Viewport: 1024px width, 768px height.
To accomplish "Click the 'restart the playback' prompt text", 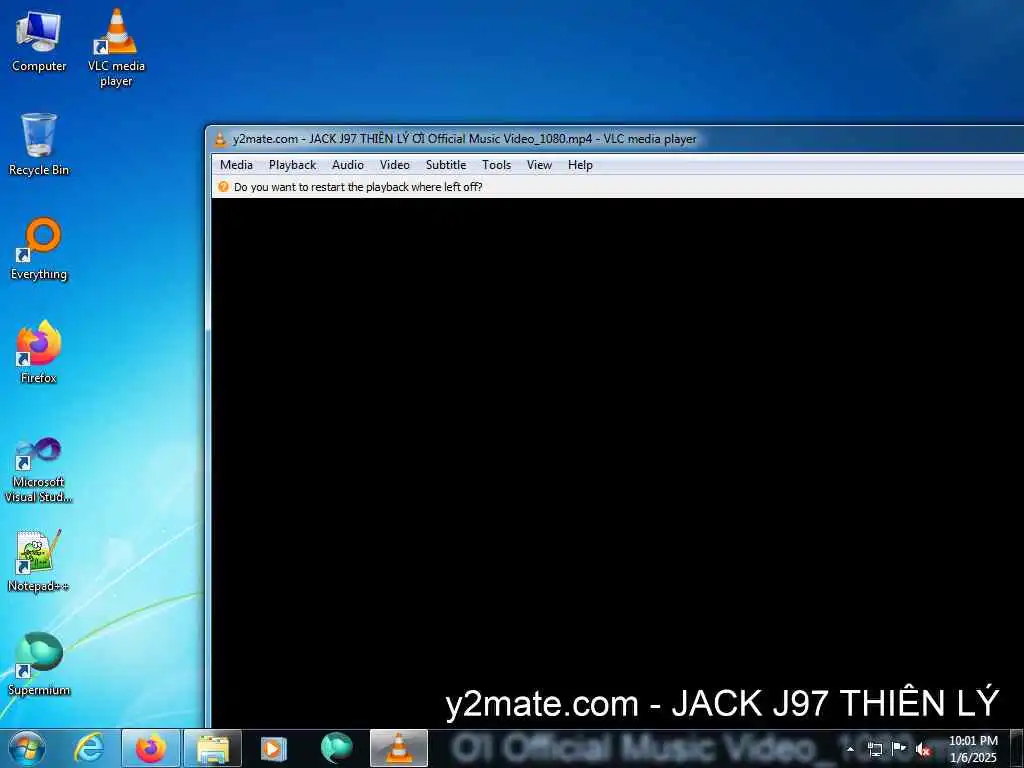I will (x=358, y=187).
